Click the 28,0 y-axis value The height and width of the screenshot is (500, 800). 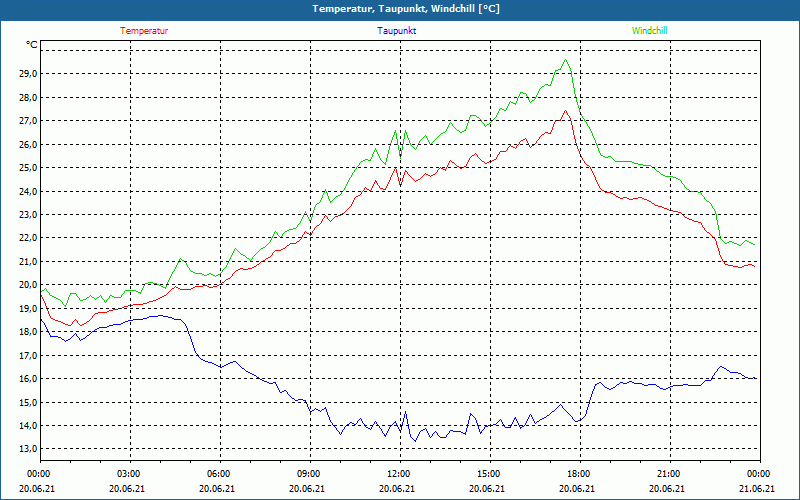coord(29,97)
